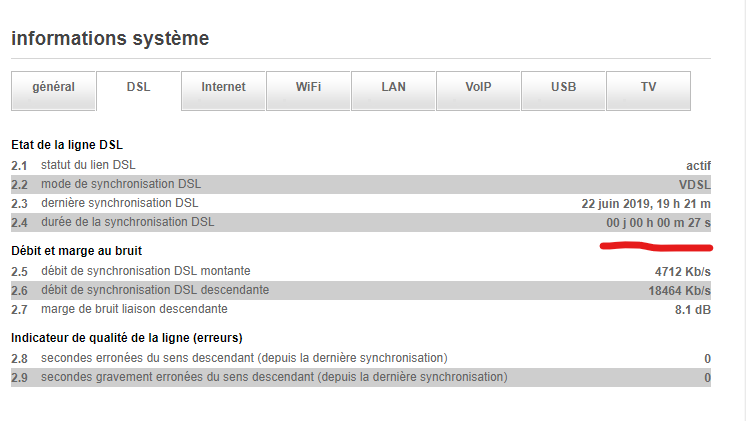This screenshot has width=746, height=421.
Task: Switch to the USB tab
Action: (563, 88)
